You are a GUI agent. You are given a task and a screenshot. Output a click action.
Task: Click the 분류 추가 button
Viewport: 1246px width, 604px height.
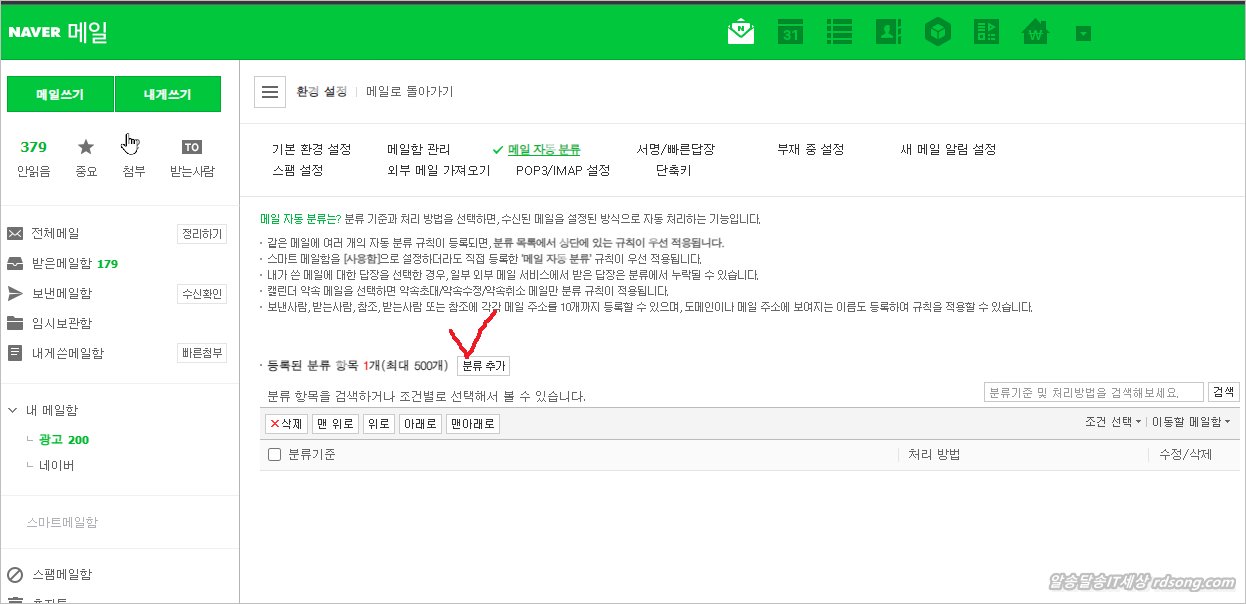pos(483,365)
